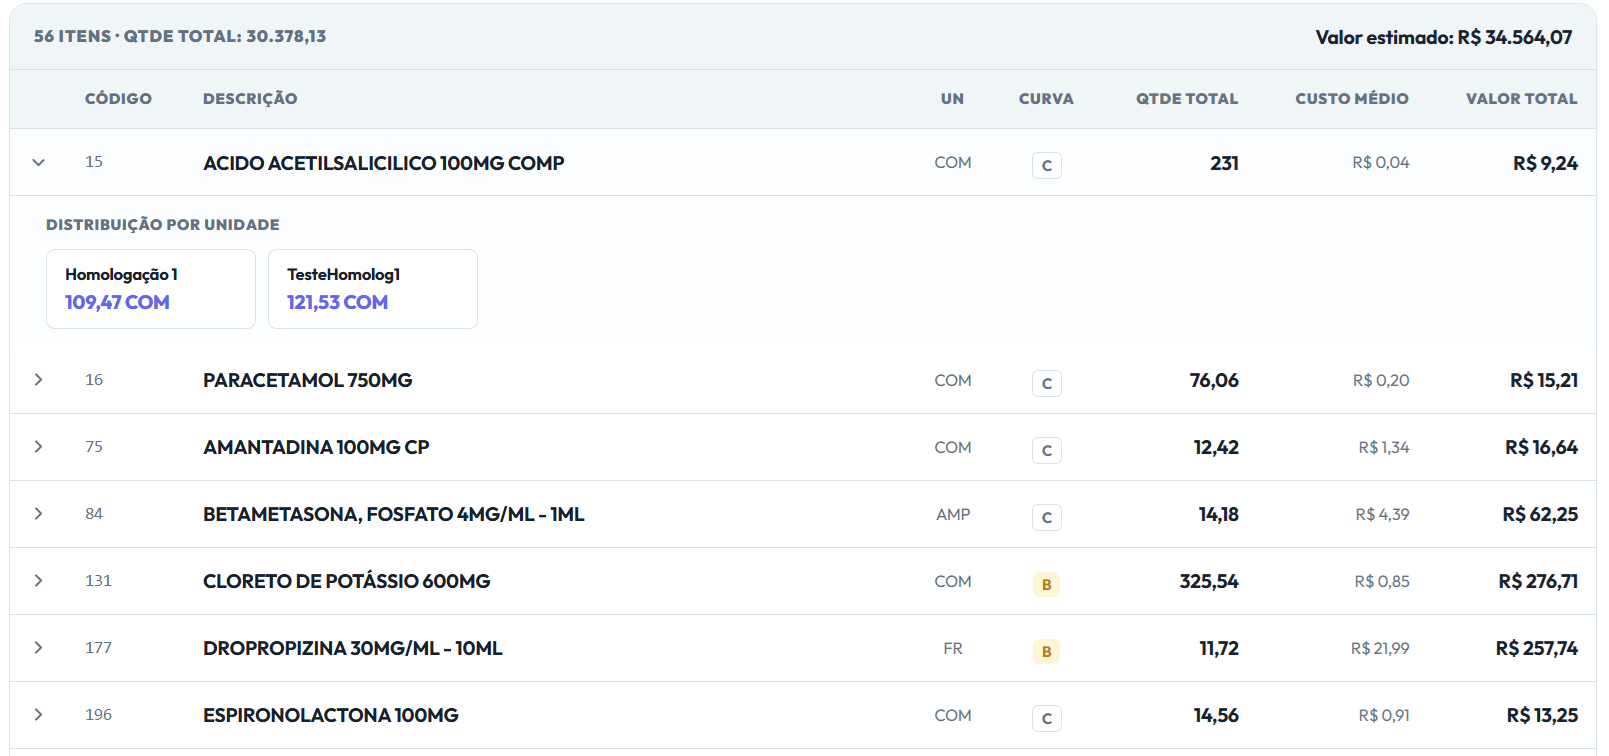Click quantity 76,06 for PARACETAMOL
Viewport: 1609px width, 756px height.
click(1214, 380)
